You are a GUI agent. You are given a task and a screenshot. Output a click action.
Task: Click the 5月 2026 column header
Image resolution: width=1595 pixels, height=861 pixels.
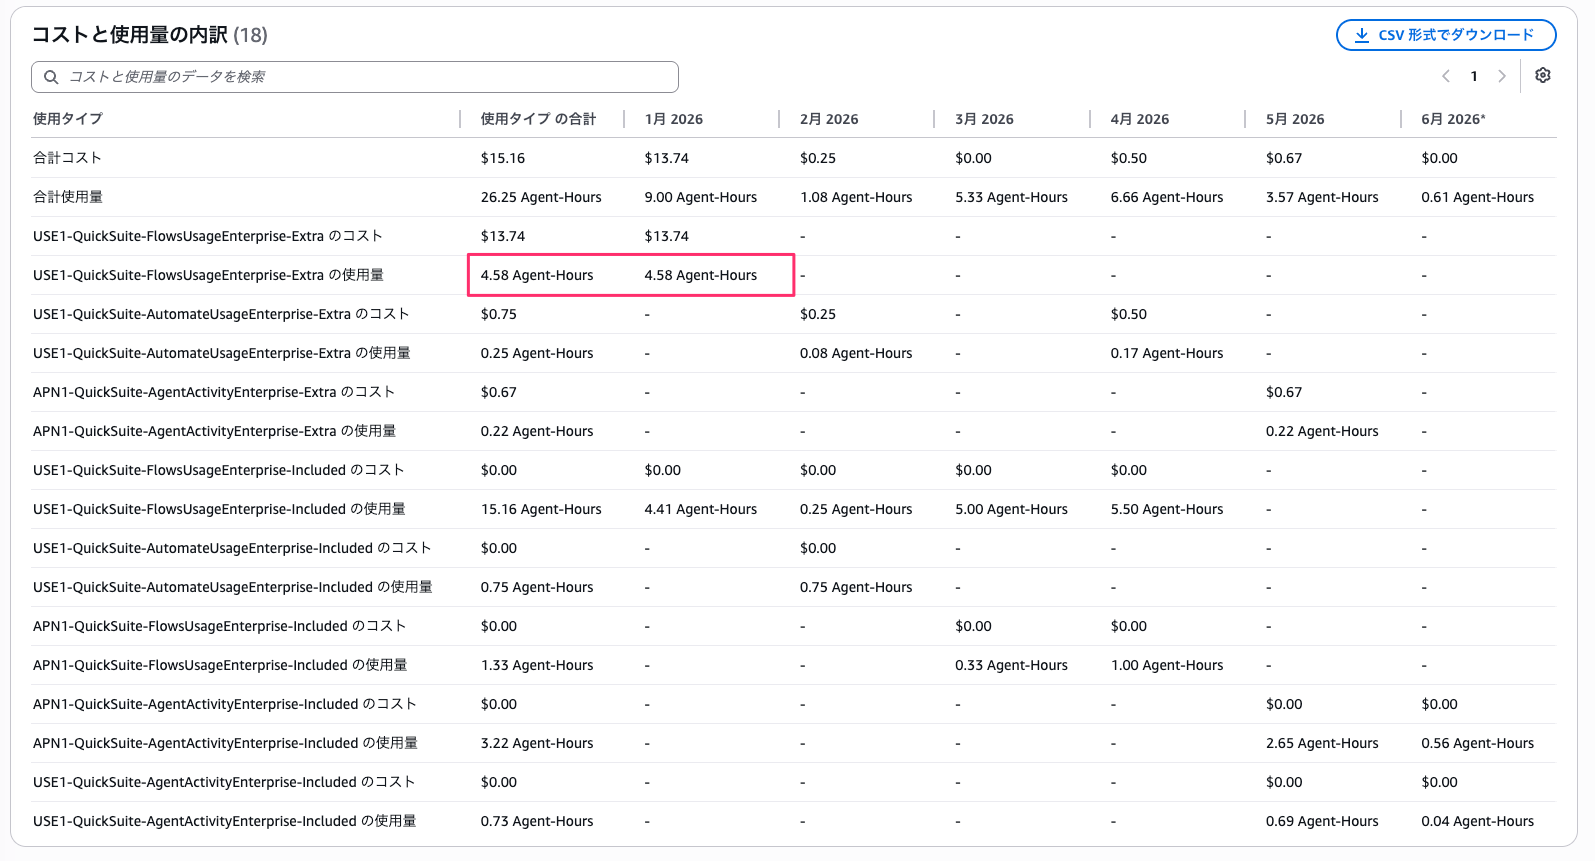[1295, 119]
